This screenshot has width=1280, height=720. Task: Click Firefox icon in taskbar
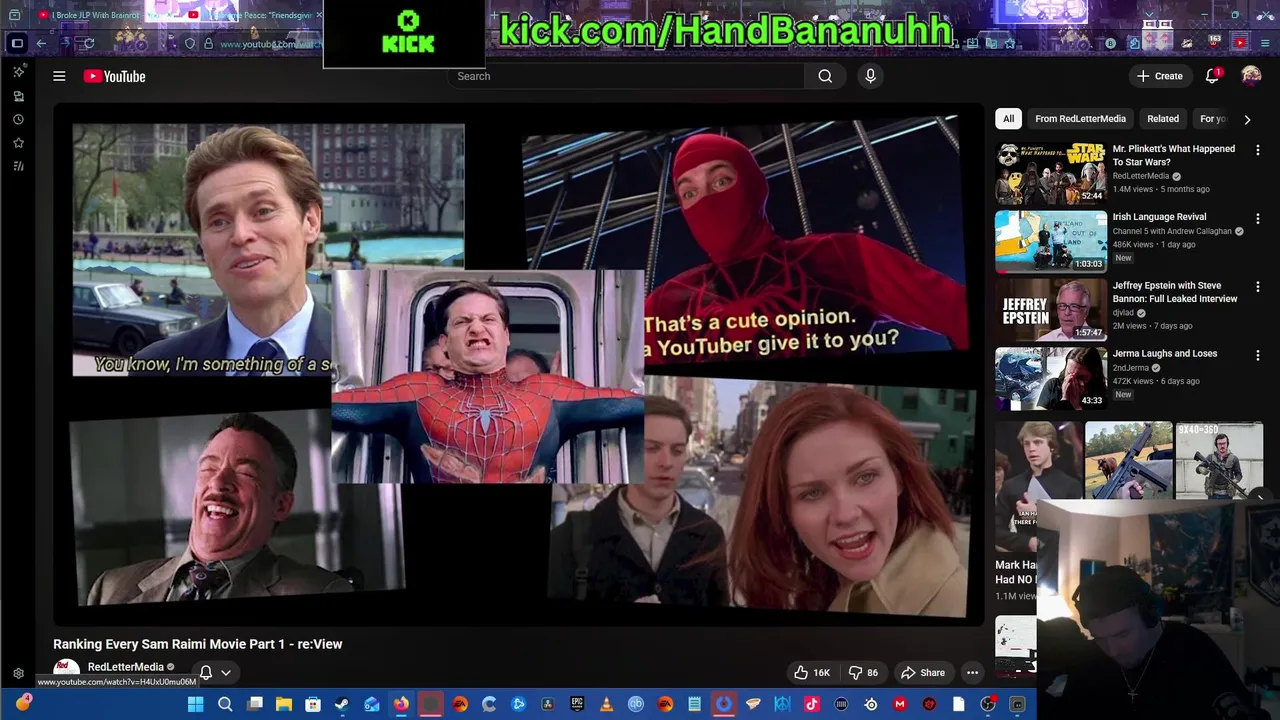click(401, 704)
